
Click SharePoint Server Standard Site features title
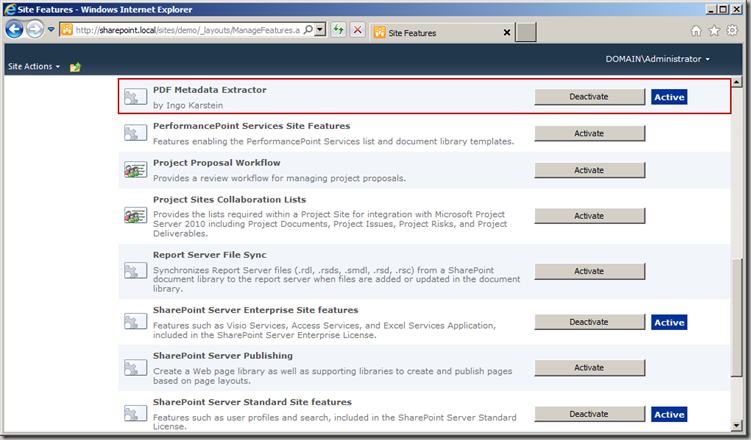point(252,402)
